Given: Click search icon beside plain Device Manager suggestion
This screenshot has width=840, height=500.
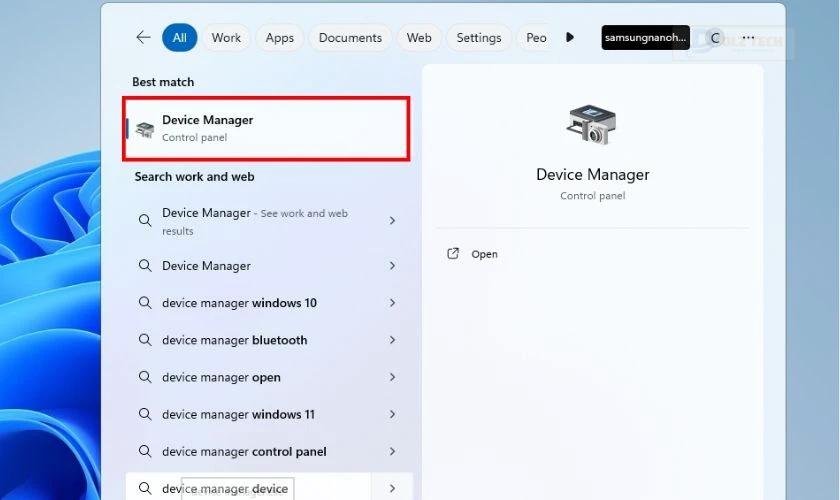Looking at the screenshot, I should point(145,265).
